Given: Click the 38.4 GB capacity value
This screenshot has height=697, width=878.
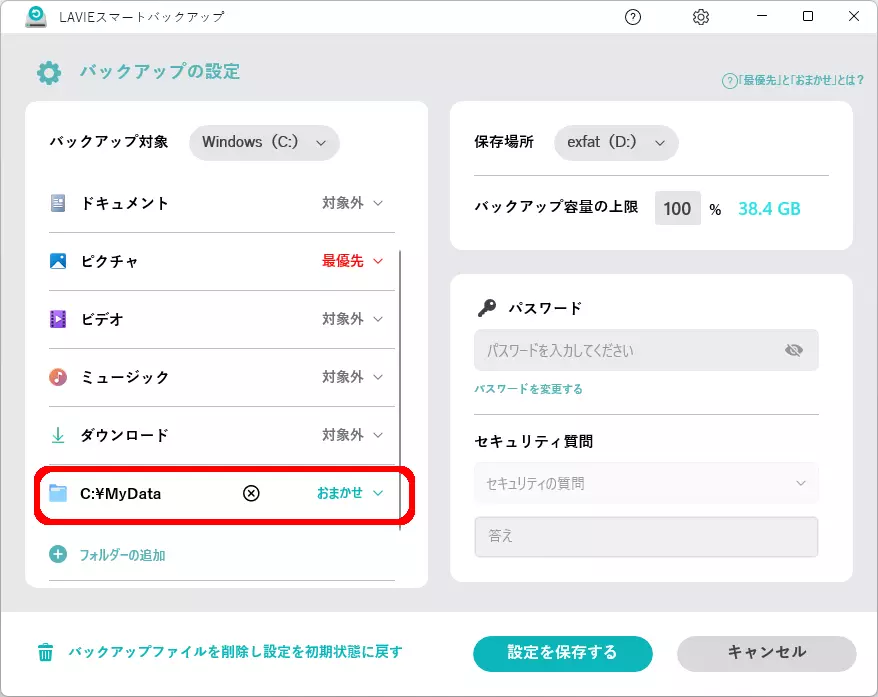Looking at the screenshot, I should pos(769,209).
